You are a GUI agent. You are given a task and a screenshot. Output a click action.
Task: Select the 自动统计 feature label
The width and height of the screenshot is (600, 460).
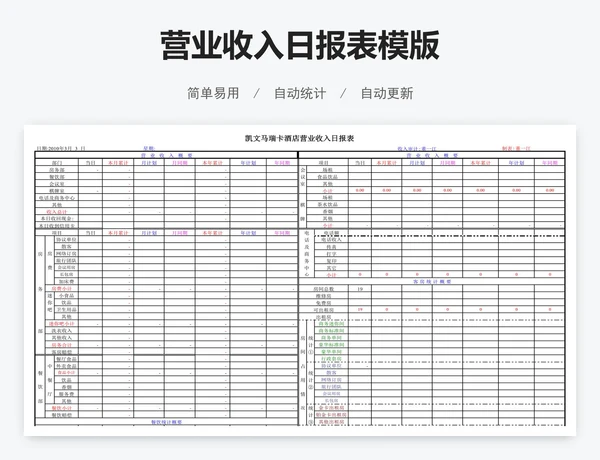(x=300, y=93)
